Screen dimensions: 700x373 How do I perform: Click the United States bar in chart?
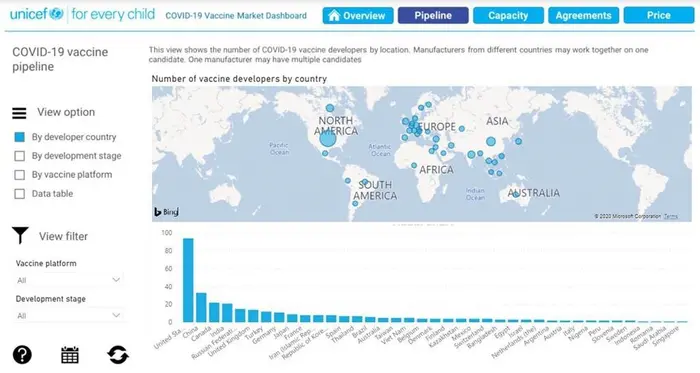(188, 280)
